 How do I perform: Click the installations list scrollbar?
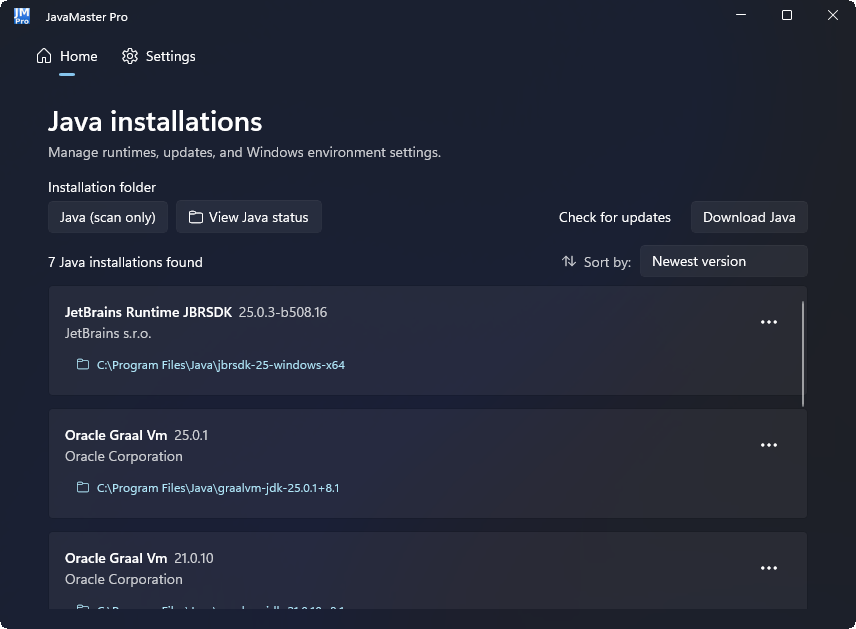(x=803, y=354)
